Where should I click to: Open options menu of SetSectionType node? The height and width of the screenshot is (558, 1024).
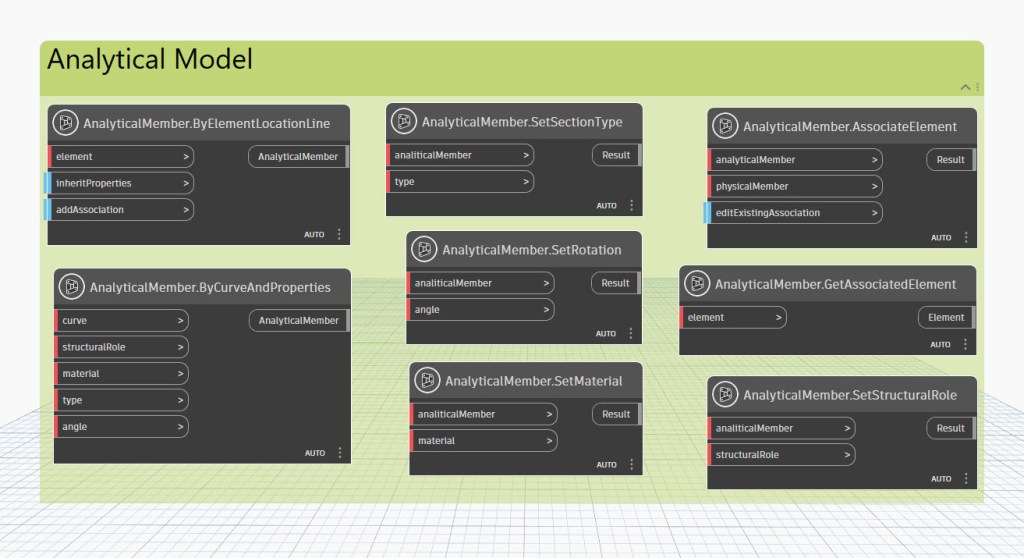pyautogui.click(x=632, y=205)
